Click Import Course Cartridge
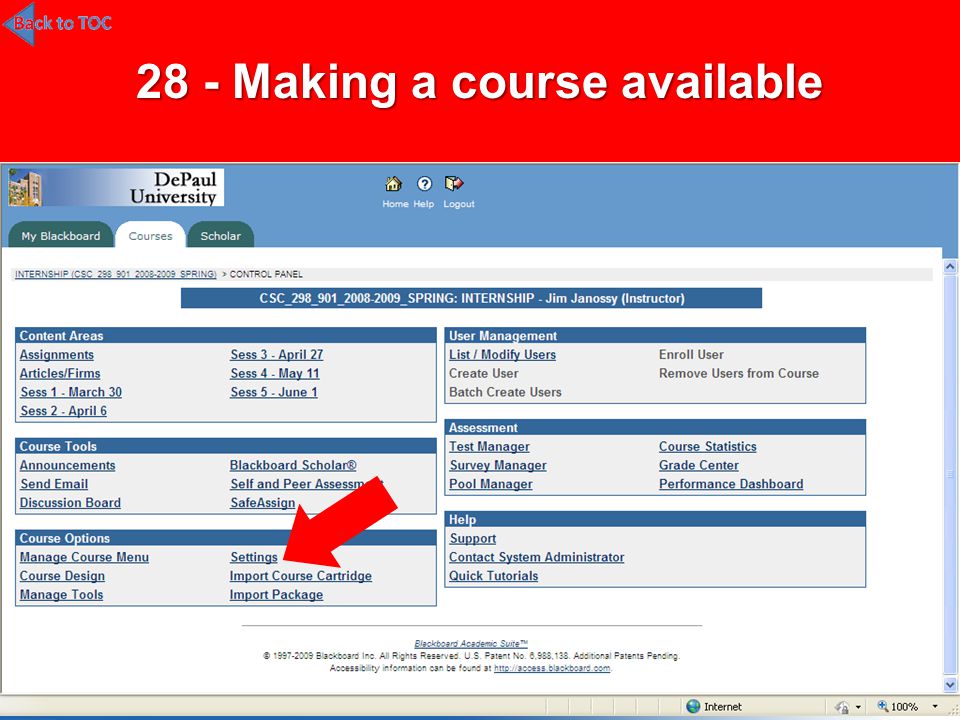This screenshot has width=960, height=720. coord(301,576)
